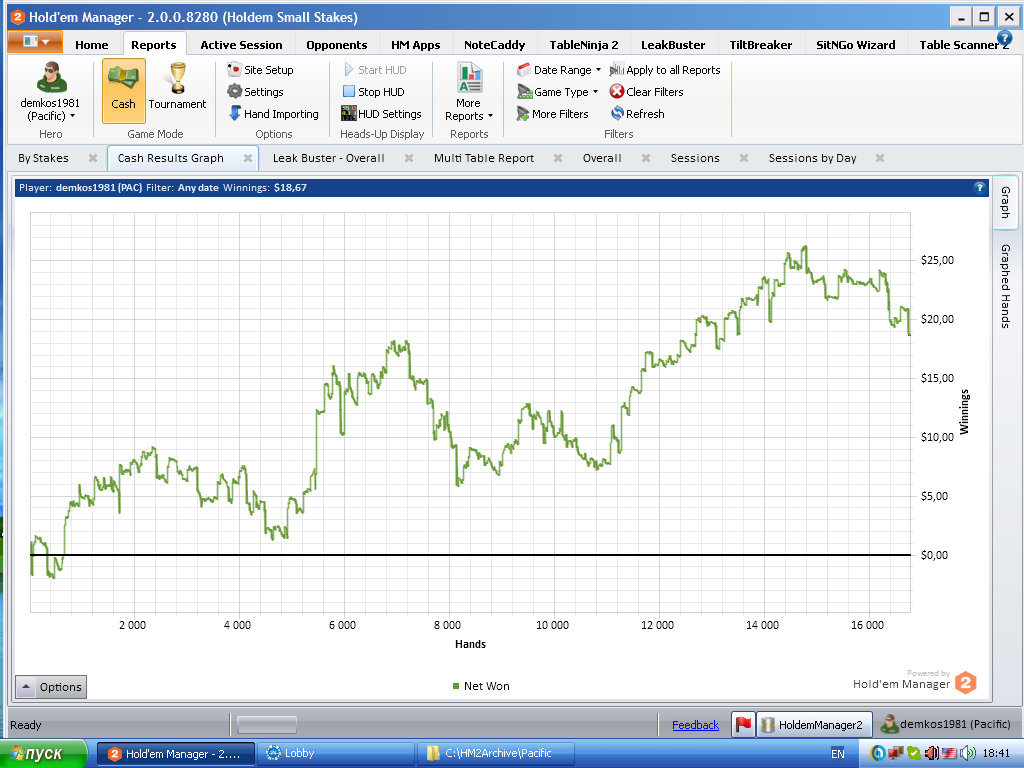Viewport: 1024px width, 768px height.
Task: Open the TiltBreaker tab
Action: tap(760, 45)
